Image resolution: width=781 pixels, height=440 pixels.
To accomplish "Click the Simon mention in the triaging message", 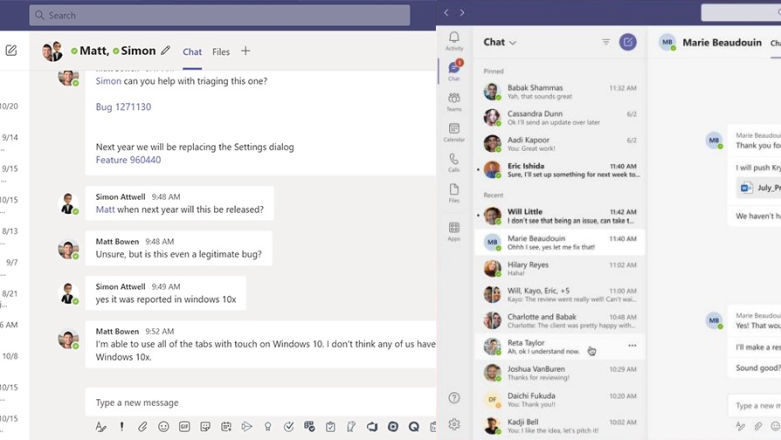I will pos(108,81).
